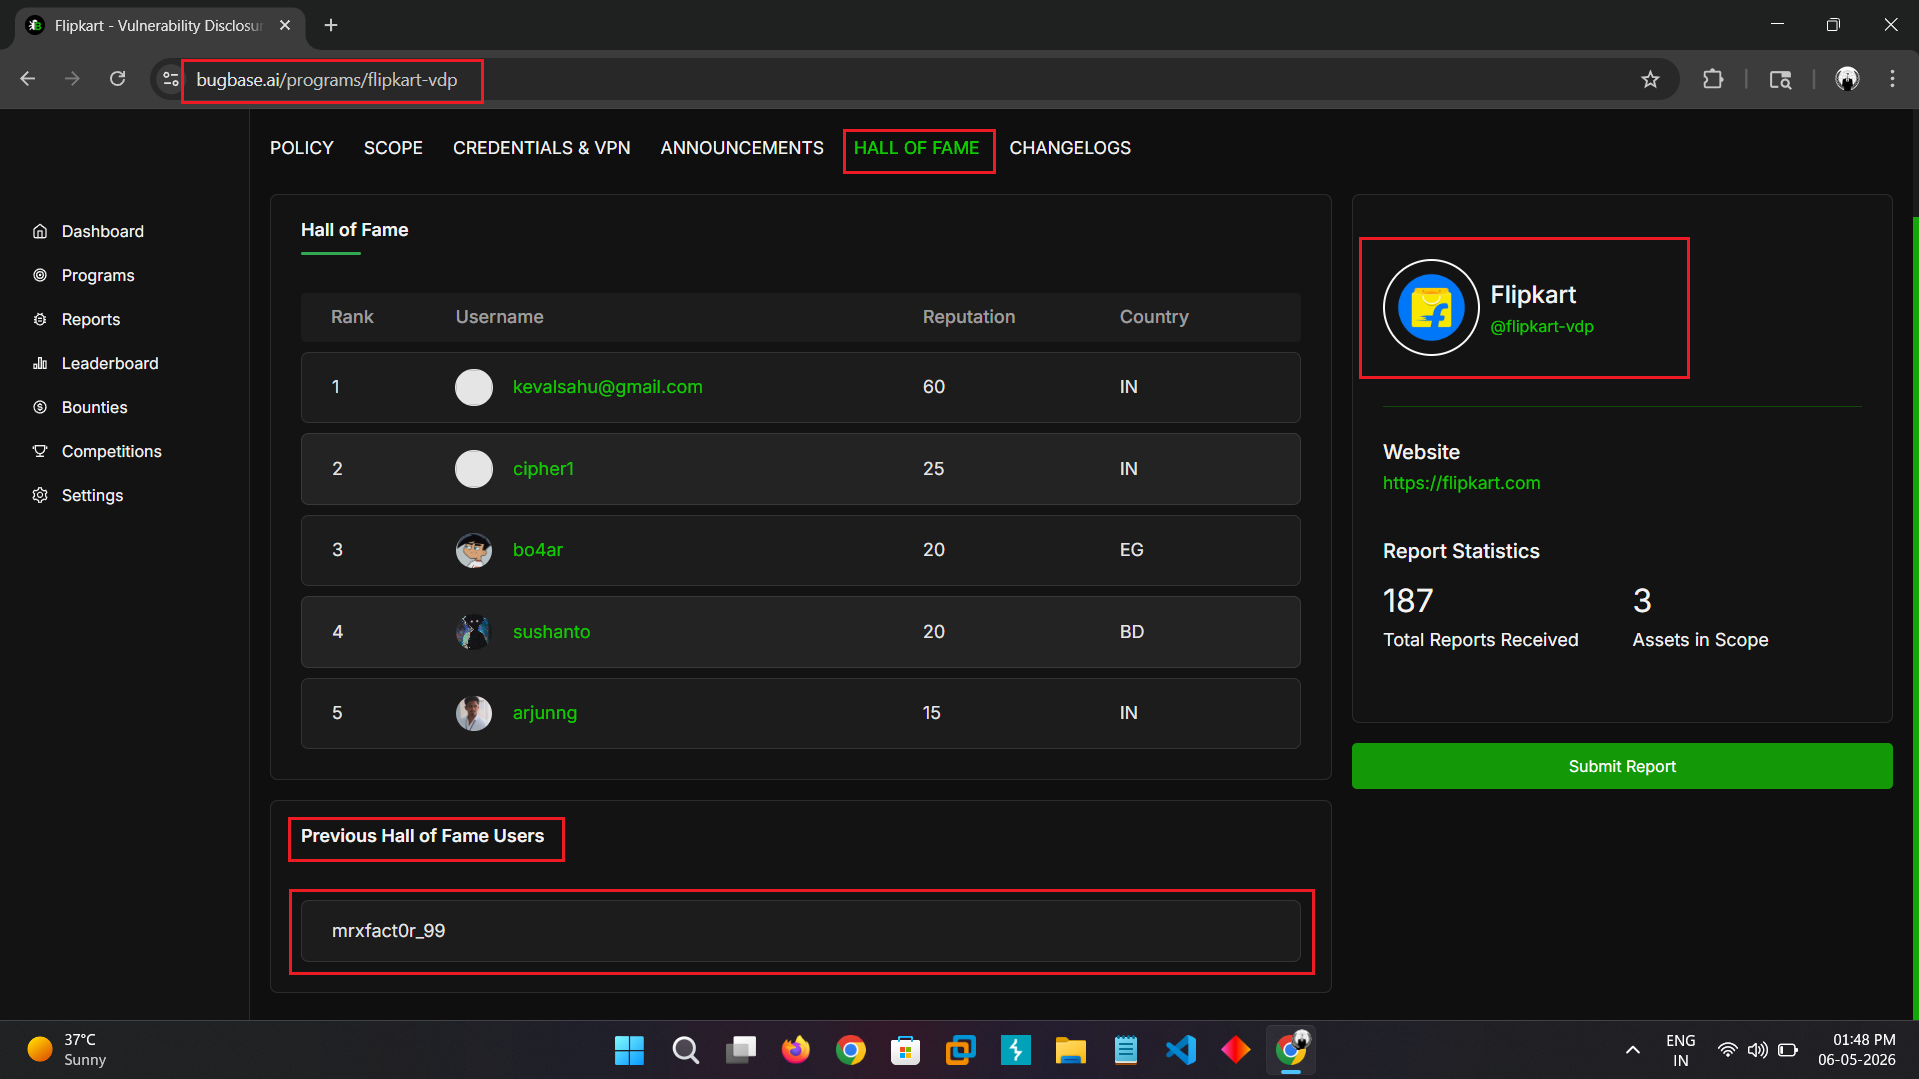Select the mrxfact0r_99 previous user row
The height and width of the screenshot is (1079, 1919).
[x=800, y=931]
